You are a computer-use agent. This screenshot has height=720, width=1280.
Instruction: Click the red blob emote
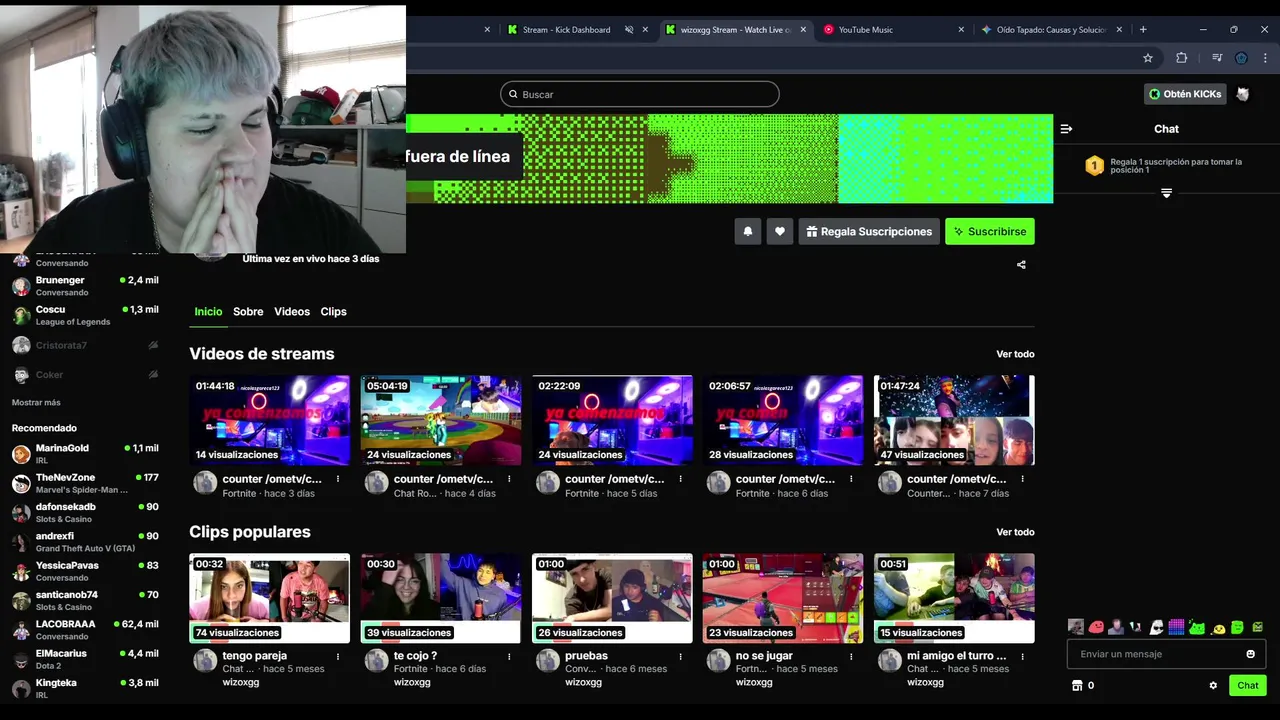tap(1096, 627)
